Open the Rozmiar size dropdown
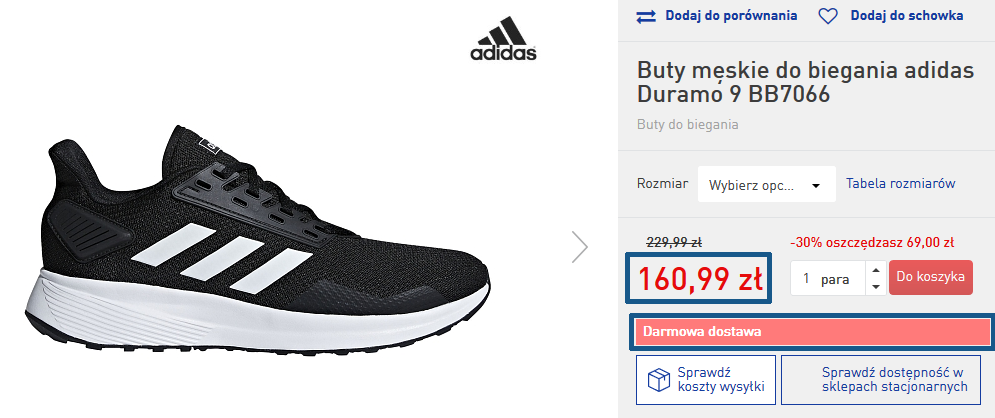 click(x=767, y=185)
